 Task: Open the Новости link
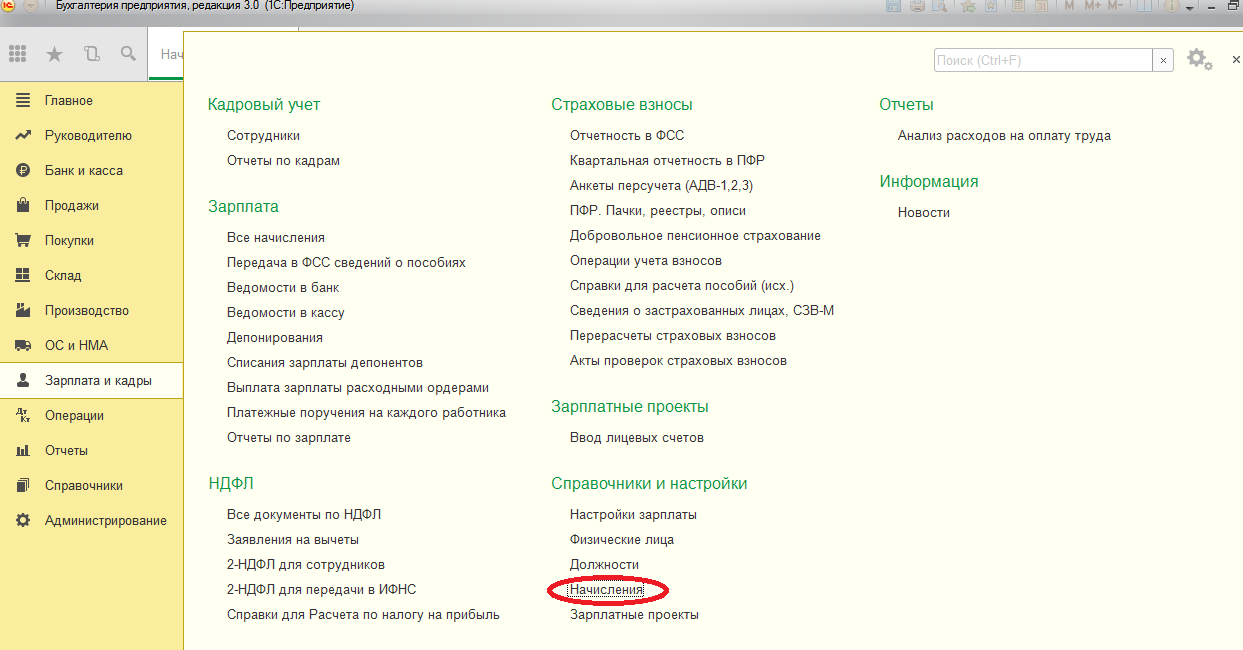[x=924, y=213]
